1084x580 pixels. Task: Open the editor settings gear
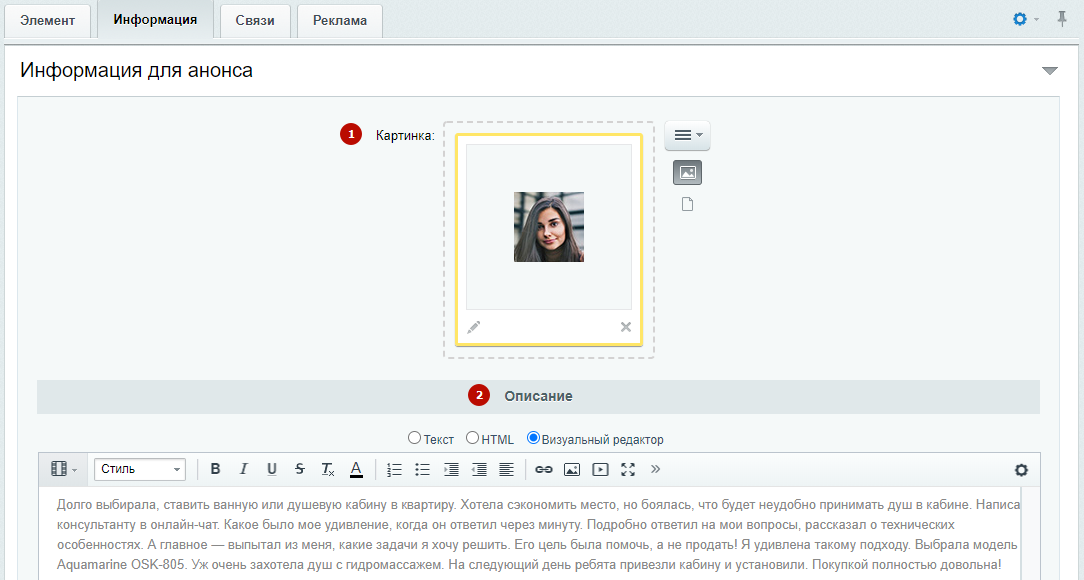click(1021, 470)
